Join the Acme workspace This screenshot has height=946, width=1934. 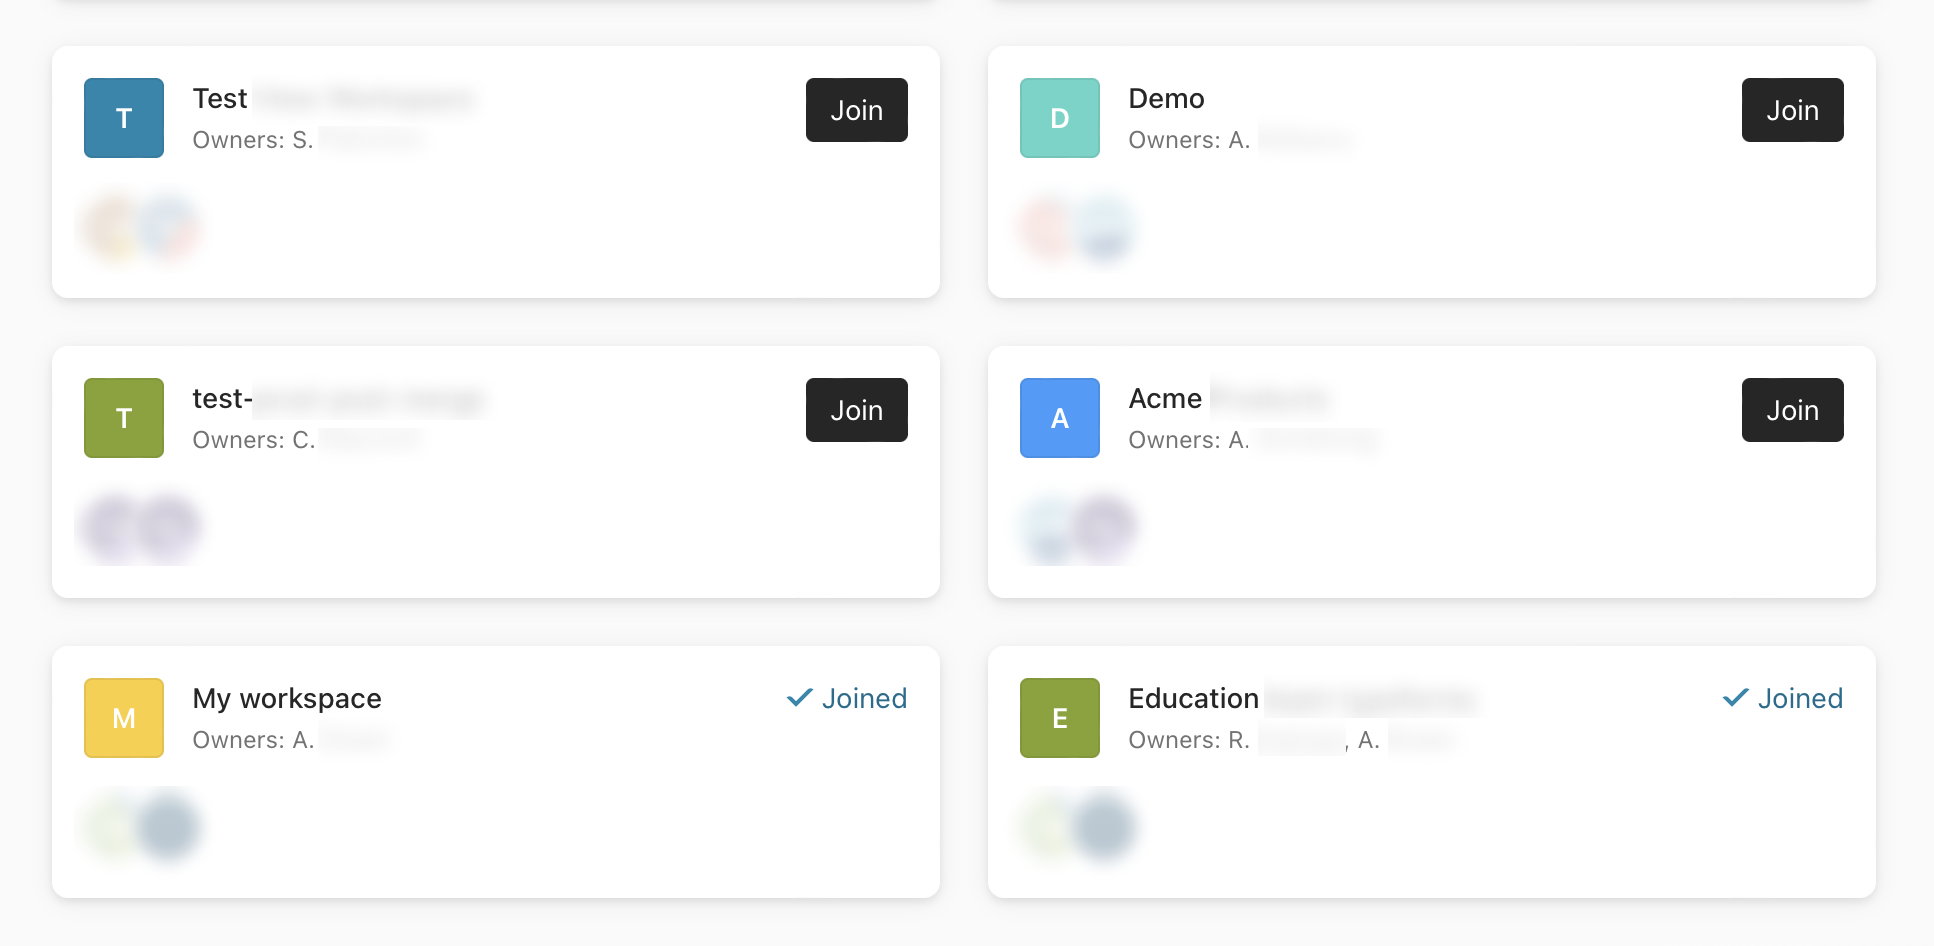pos(1792,410)
